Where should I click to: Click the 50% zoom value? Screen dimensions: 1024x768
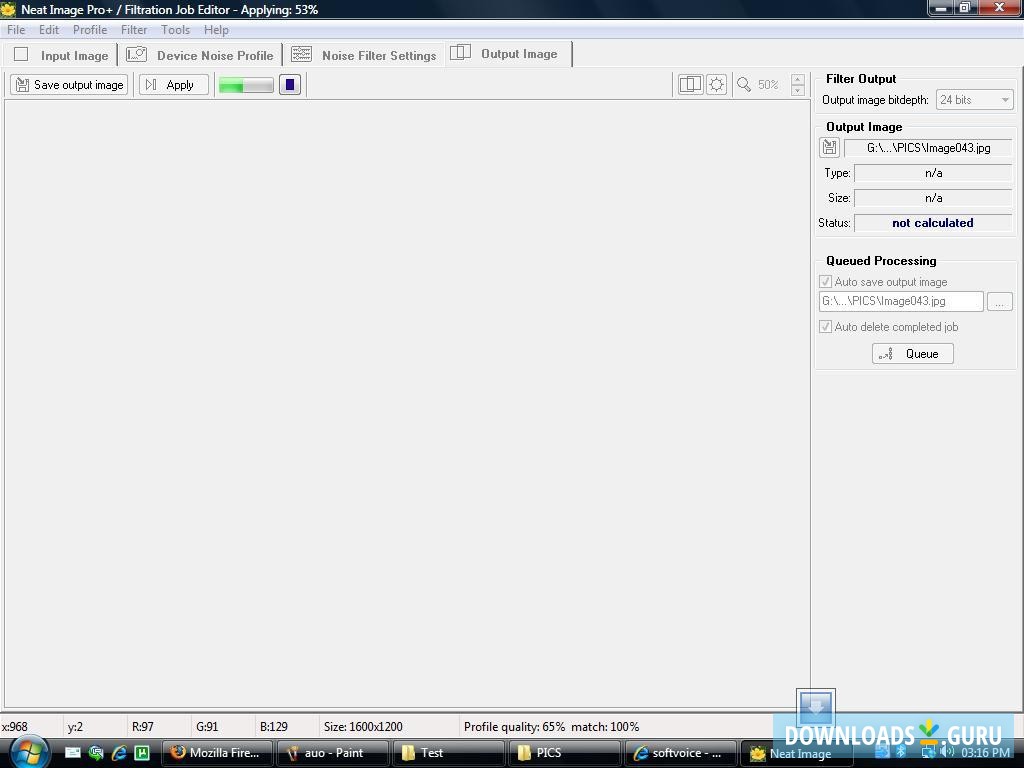tap(768, 85)
